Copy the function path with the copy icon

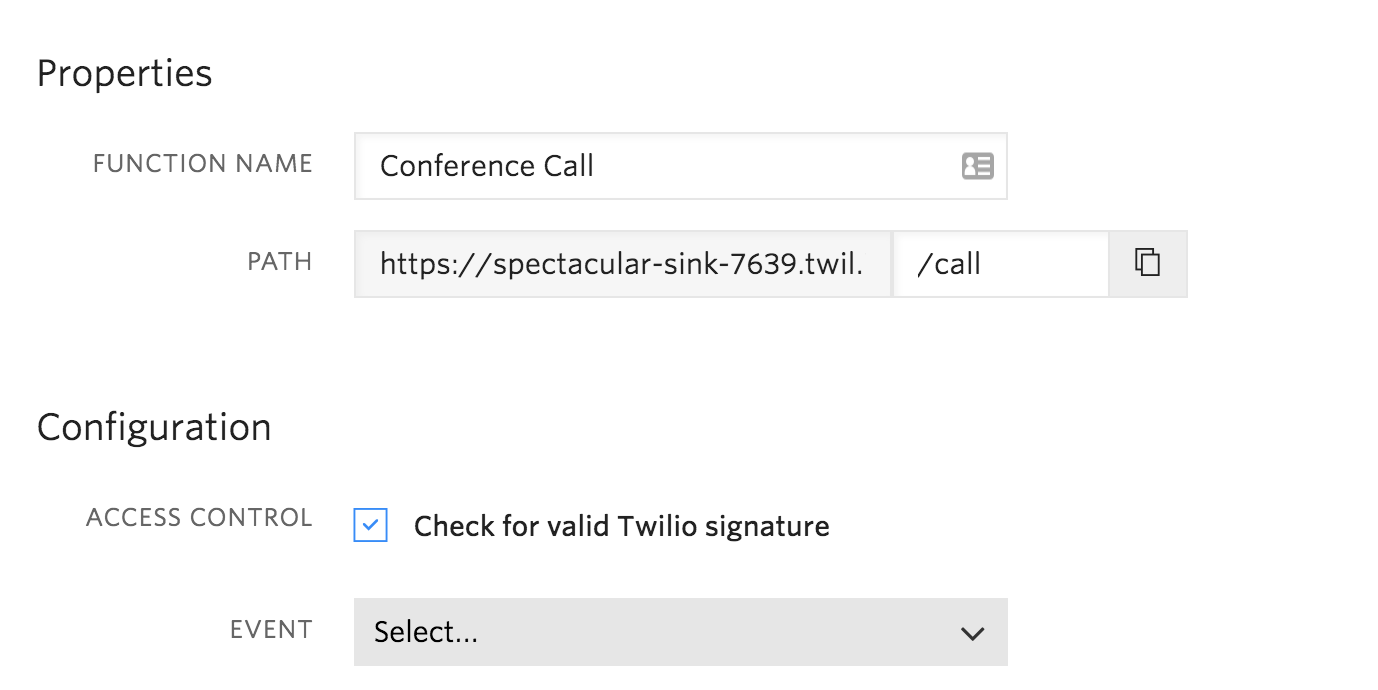(x=1147, y=263)
